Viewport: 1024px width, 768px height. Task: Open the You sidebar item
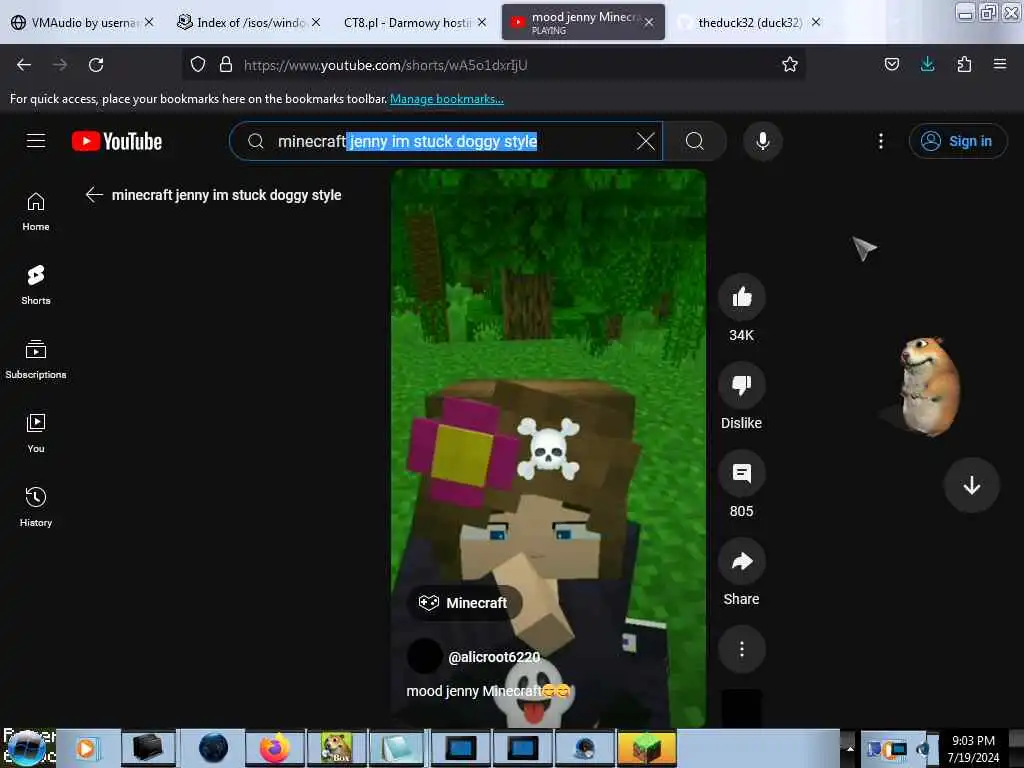(36, 433)
